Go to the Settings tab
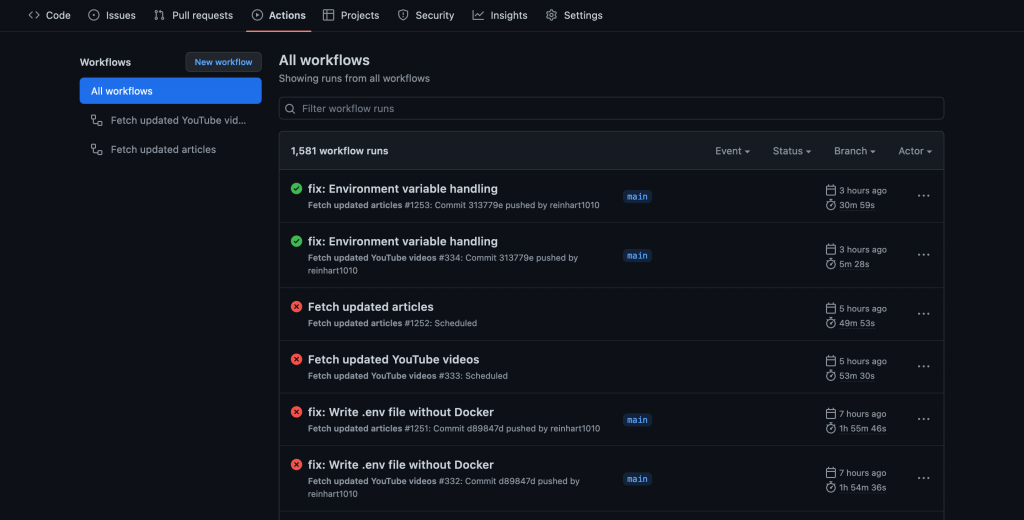The image size is (1024, 520). [x=574, y=16]
